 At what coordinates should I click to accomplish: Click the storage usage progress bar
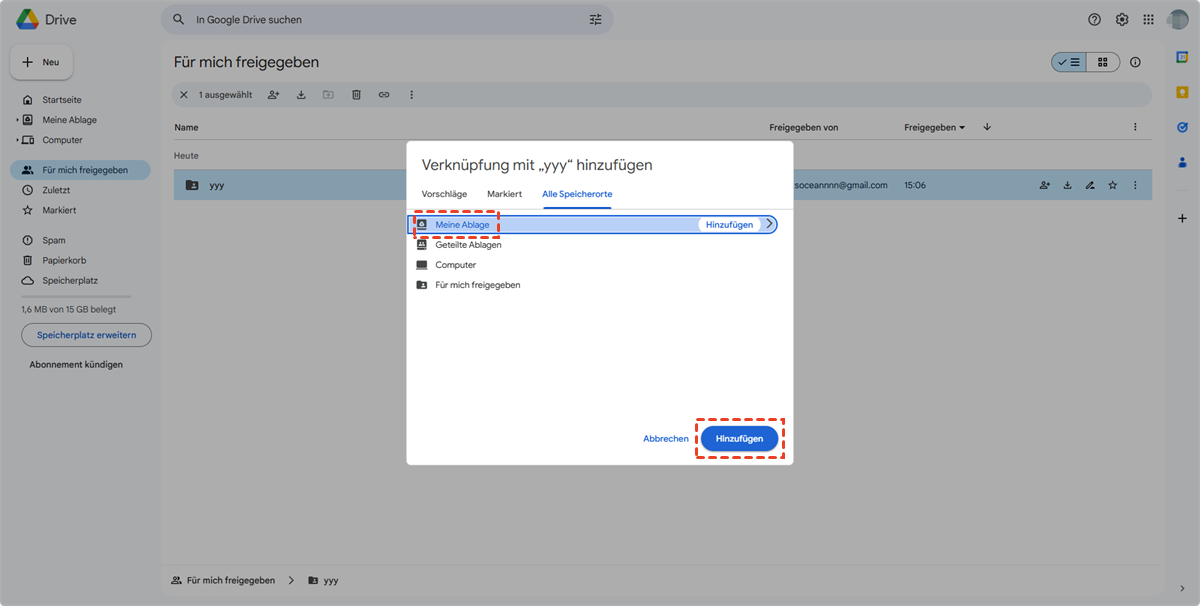[76, 297]
